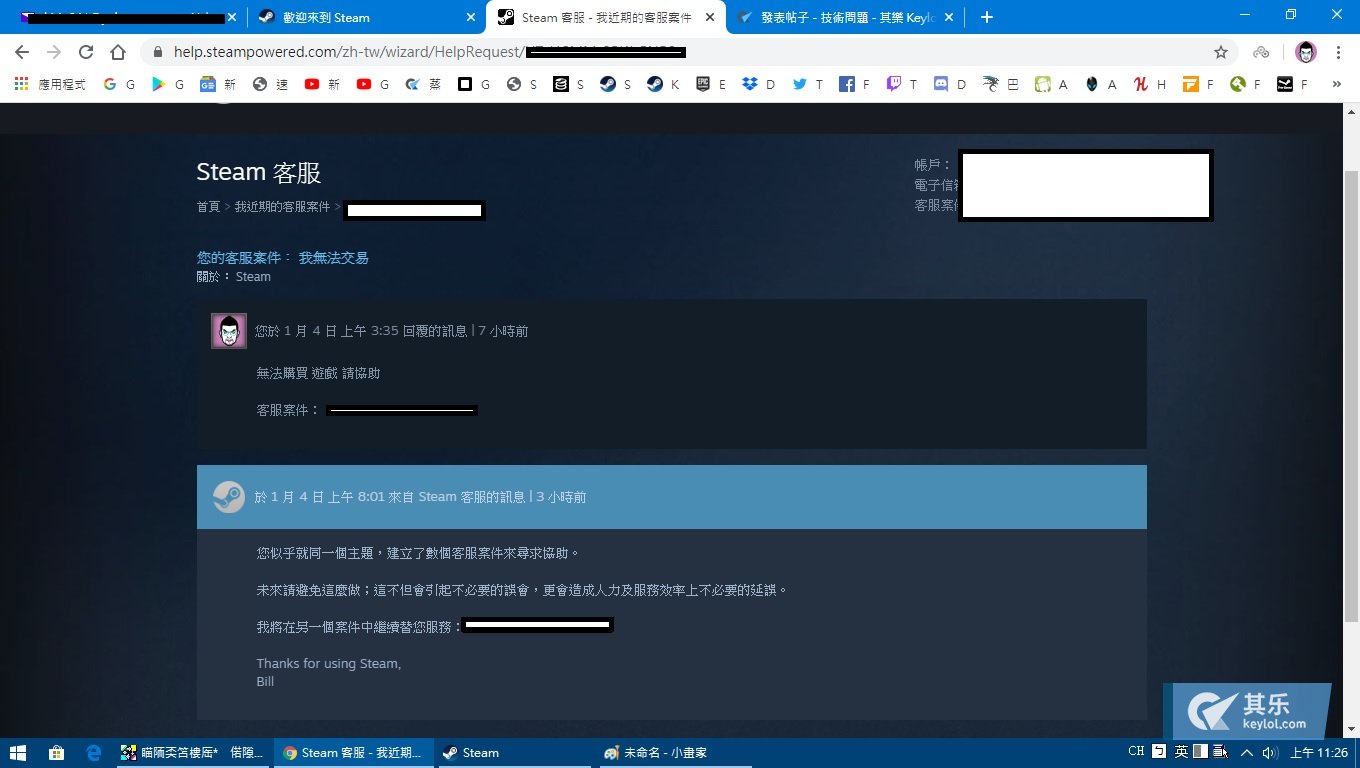The height and width of the screenshot is (768, 1360).
Task: Switch to the Steam taskbar window
Action: pos(514,753)
